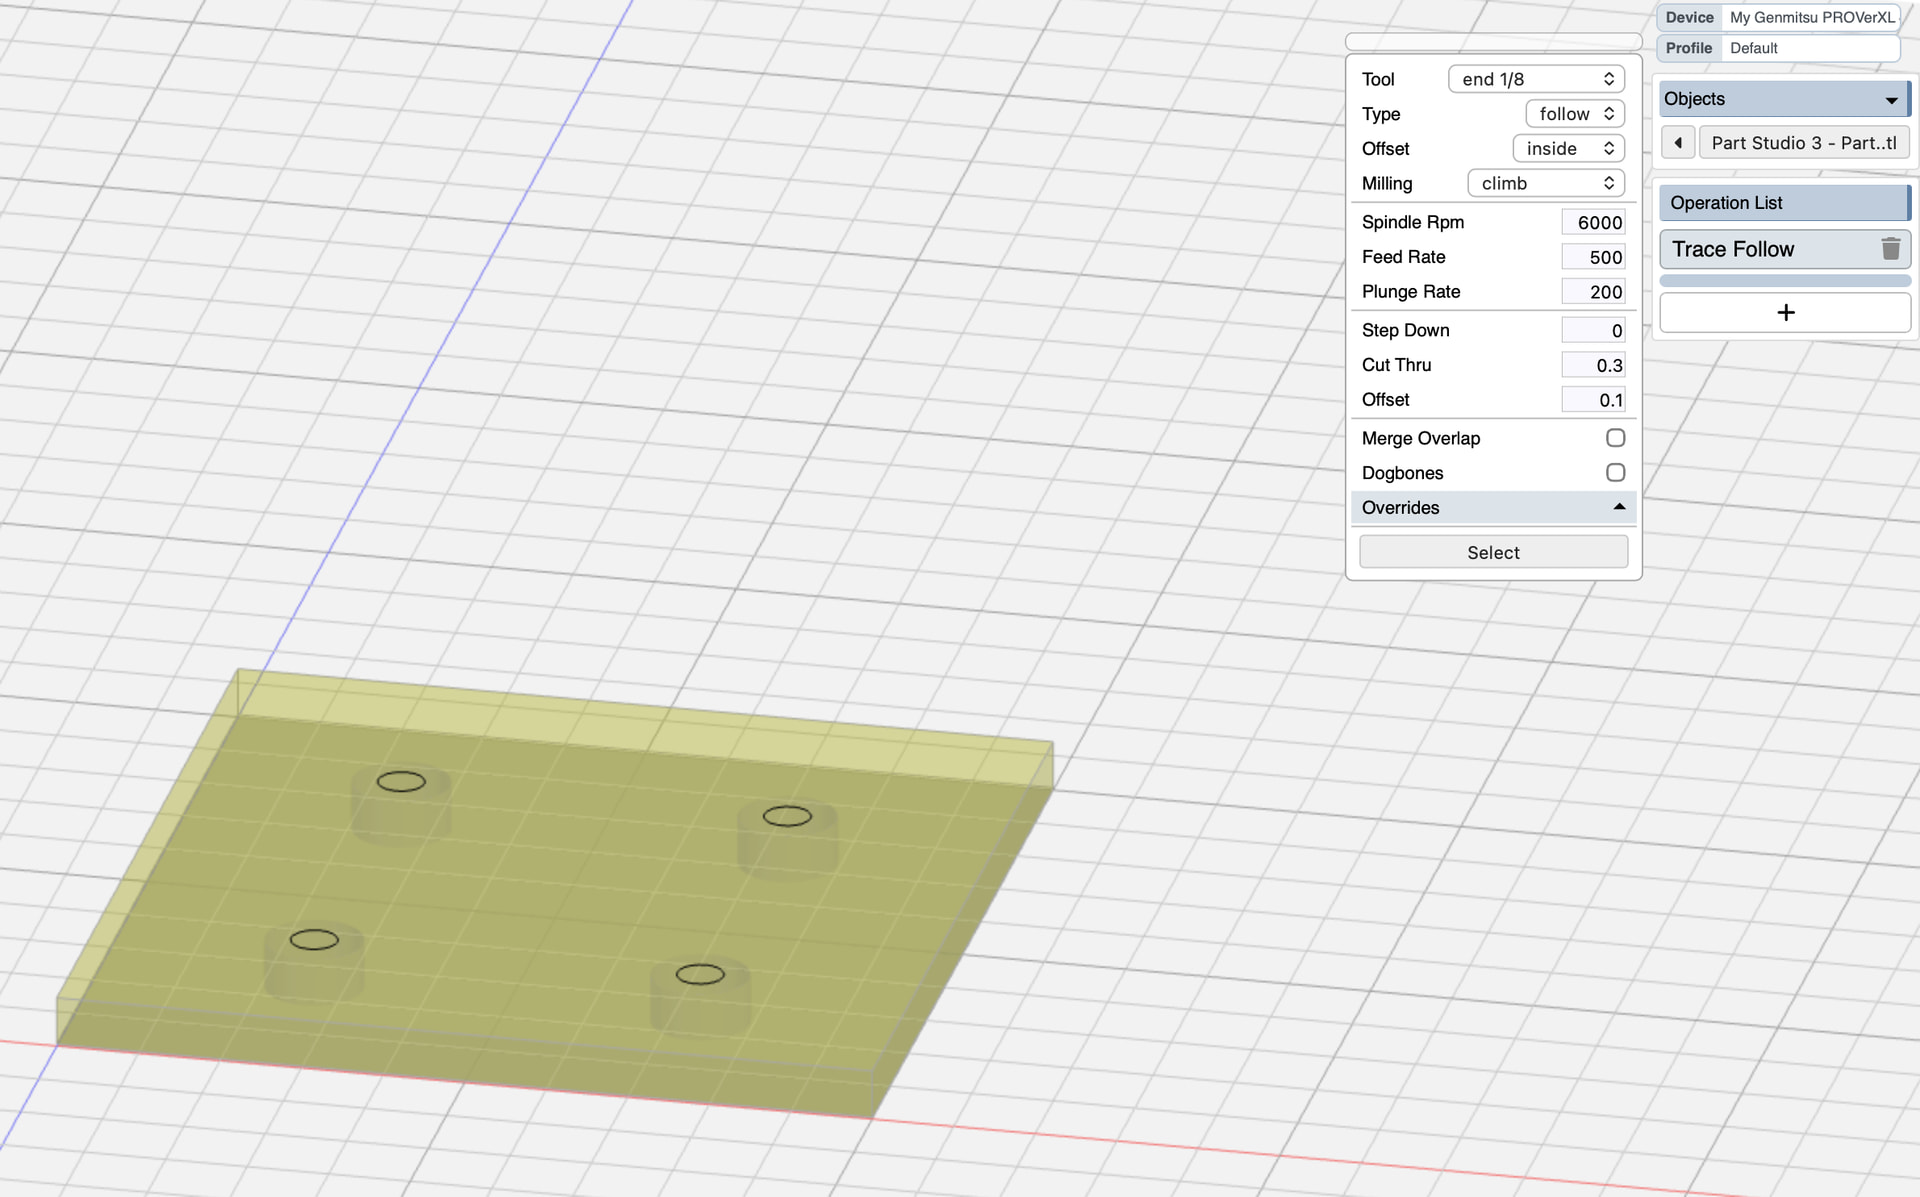Change Type dropdown from follow
Screen dimensions: 1920x1197
point(1574,114)
